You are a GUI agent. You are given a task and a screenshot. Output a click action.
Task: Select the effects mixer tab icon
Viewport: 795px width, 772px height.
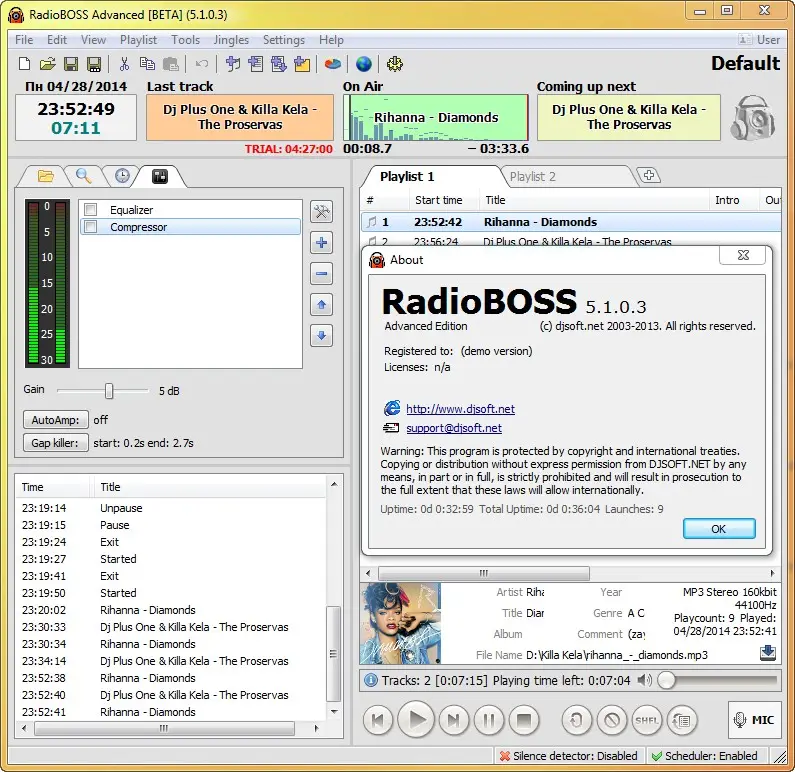click(x=160, y=176)
